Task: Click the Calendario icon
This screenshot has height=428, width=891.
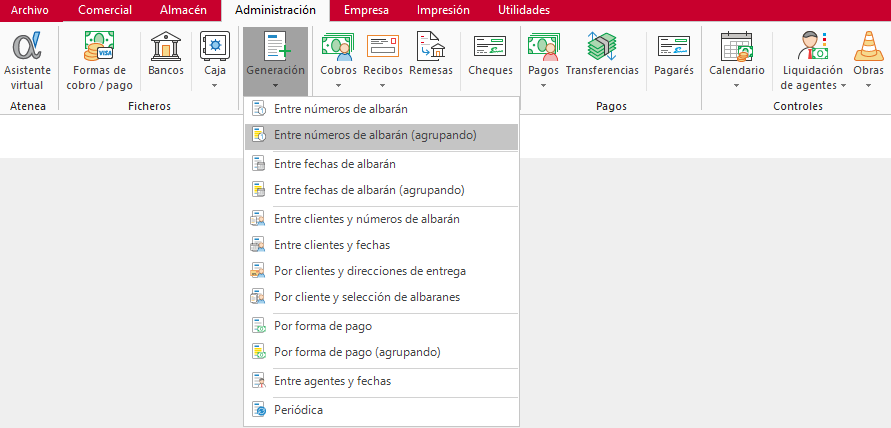Action: (x=737, y=47)
